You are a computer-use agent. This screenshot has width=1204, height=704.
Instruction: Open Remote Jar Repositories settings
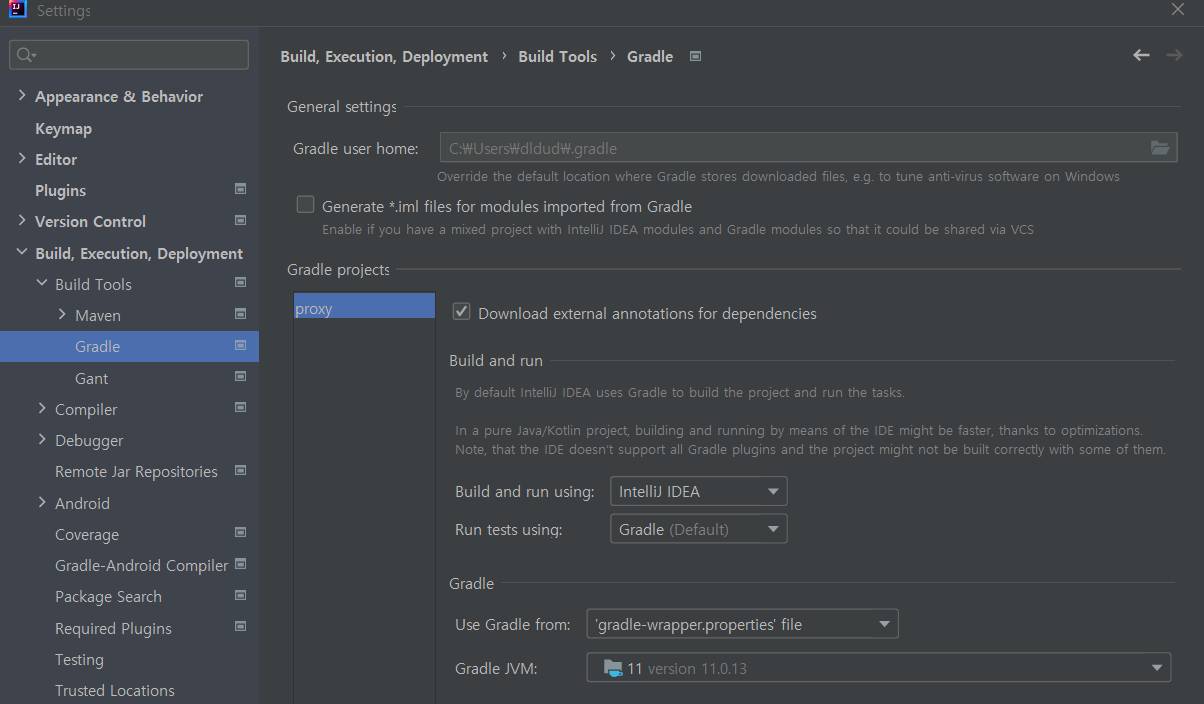136,471
